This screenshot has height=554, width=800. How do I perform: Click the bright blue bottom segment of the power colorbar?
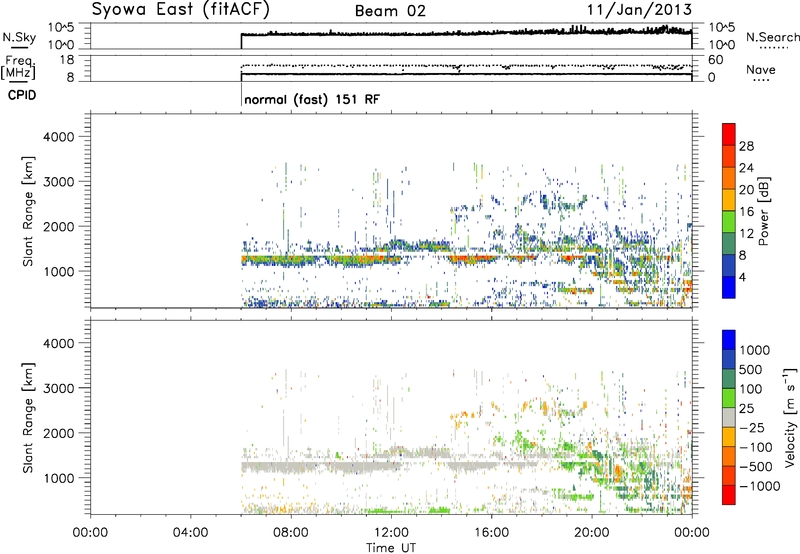(x=729, y=287)
